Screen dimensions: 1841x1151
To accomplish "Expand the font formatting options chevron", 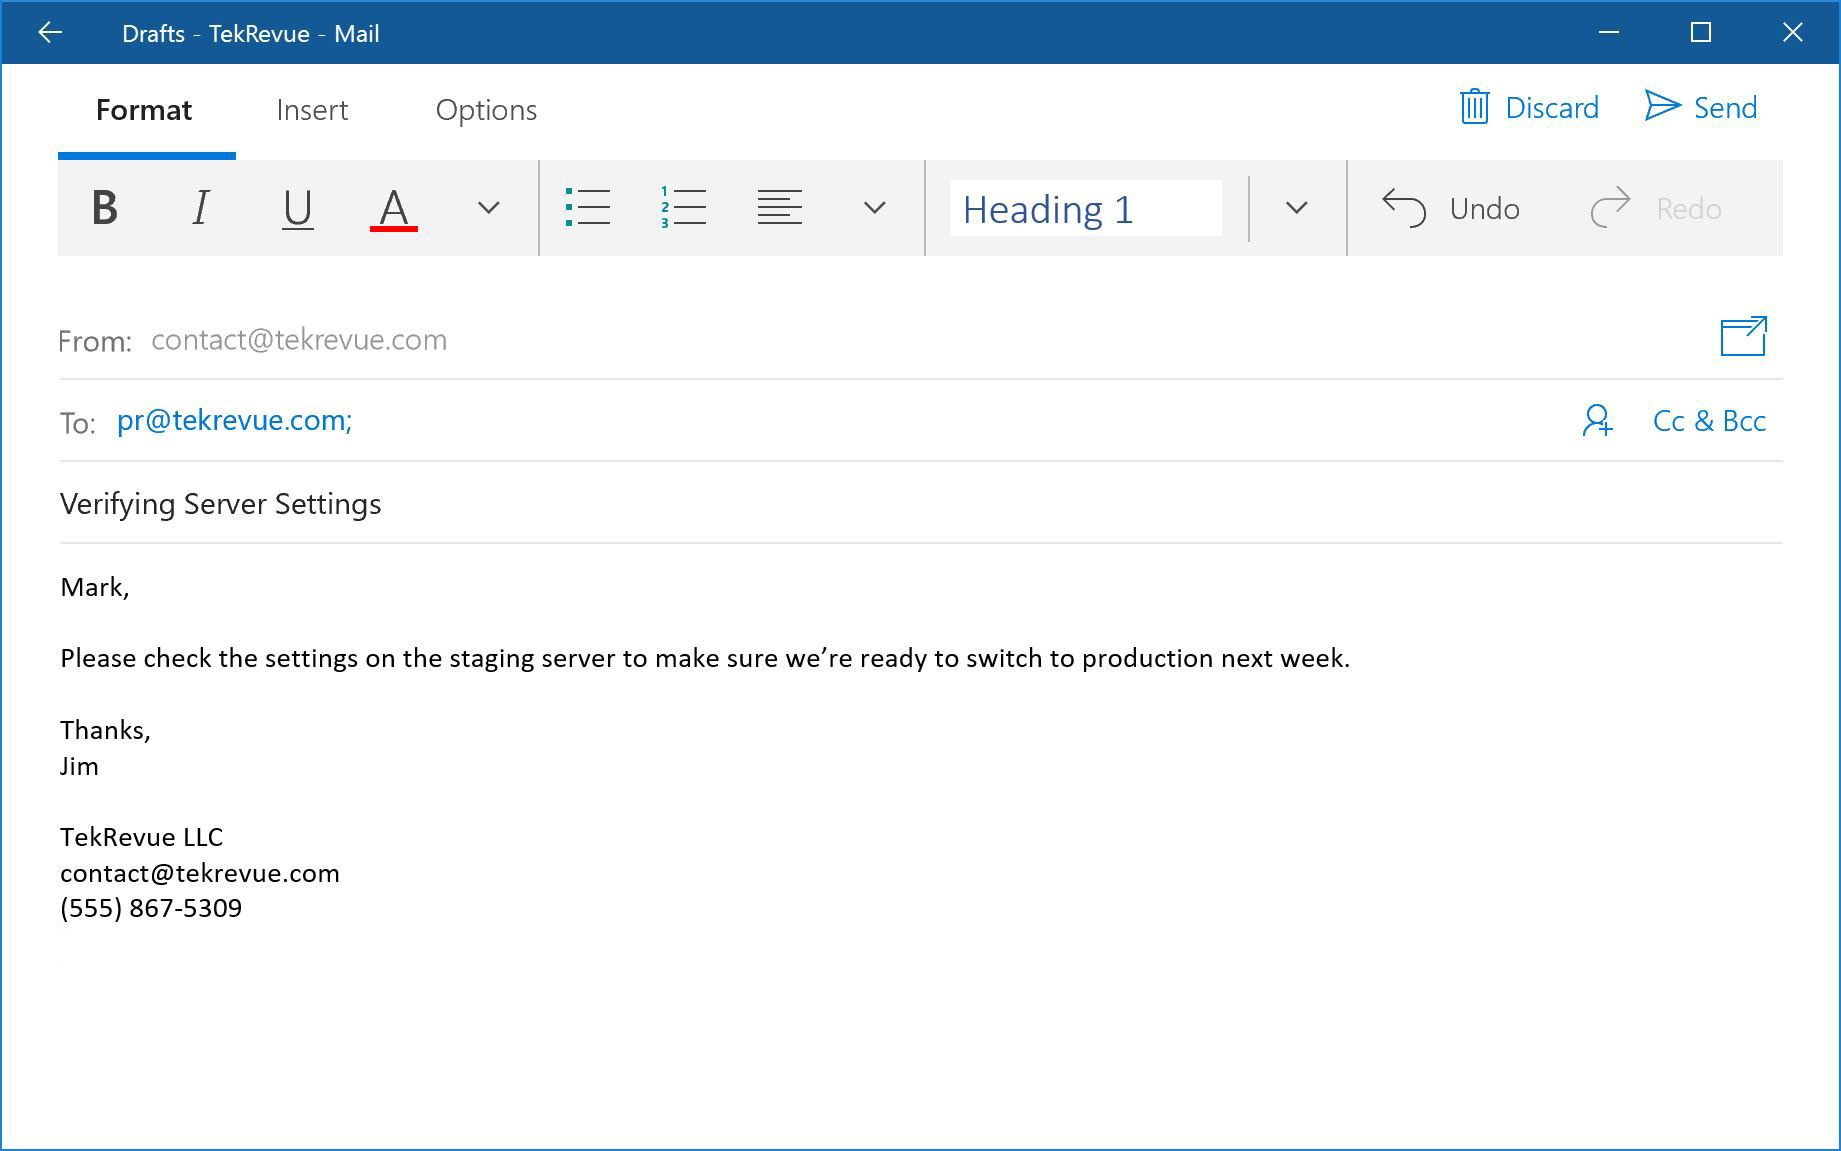I will [488, 208].
